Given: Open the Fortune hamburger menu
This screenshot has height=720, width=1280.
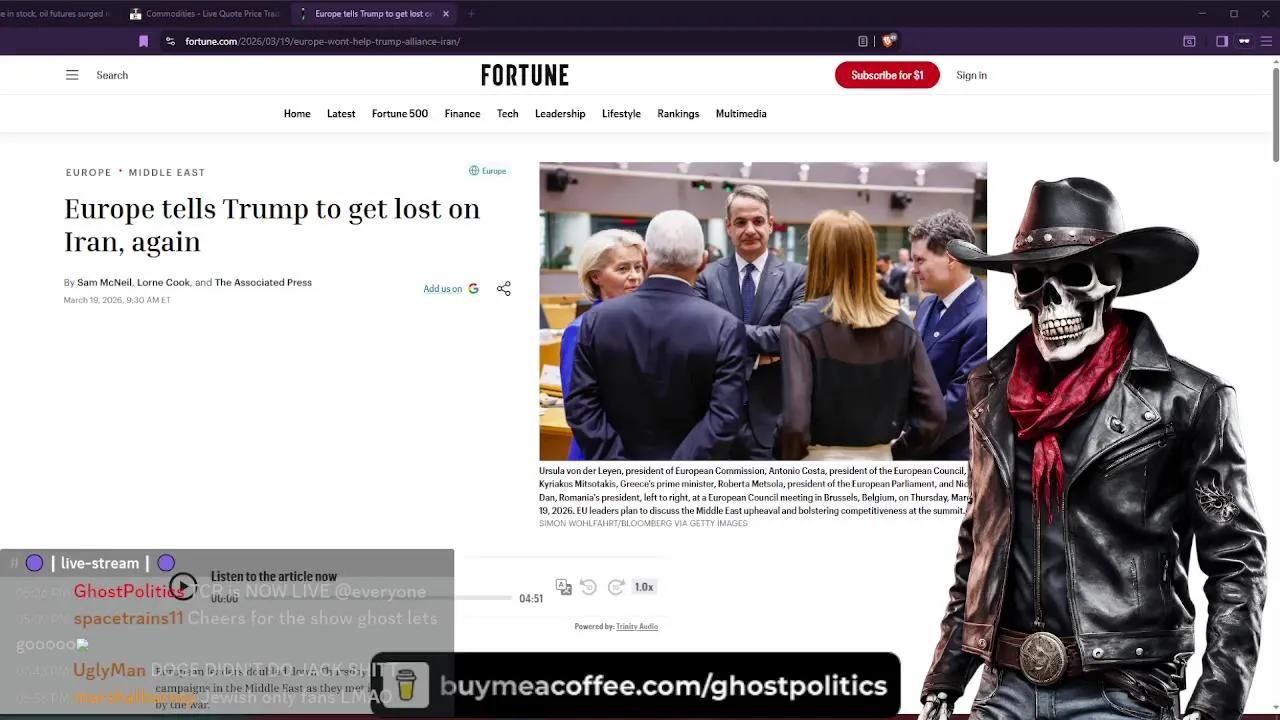Looking at the screenshot, I should point(72,75).
